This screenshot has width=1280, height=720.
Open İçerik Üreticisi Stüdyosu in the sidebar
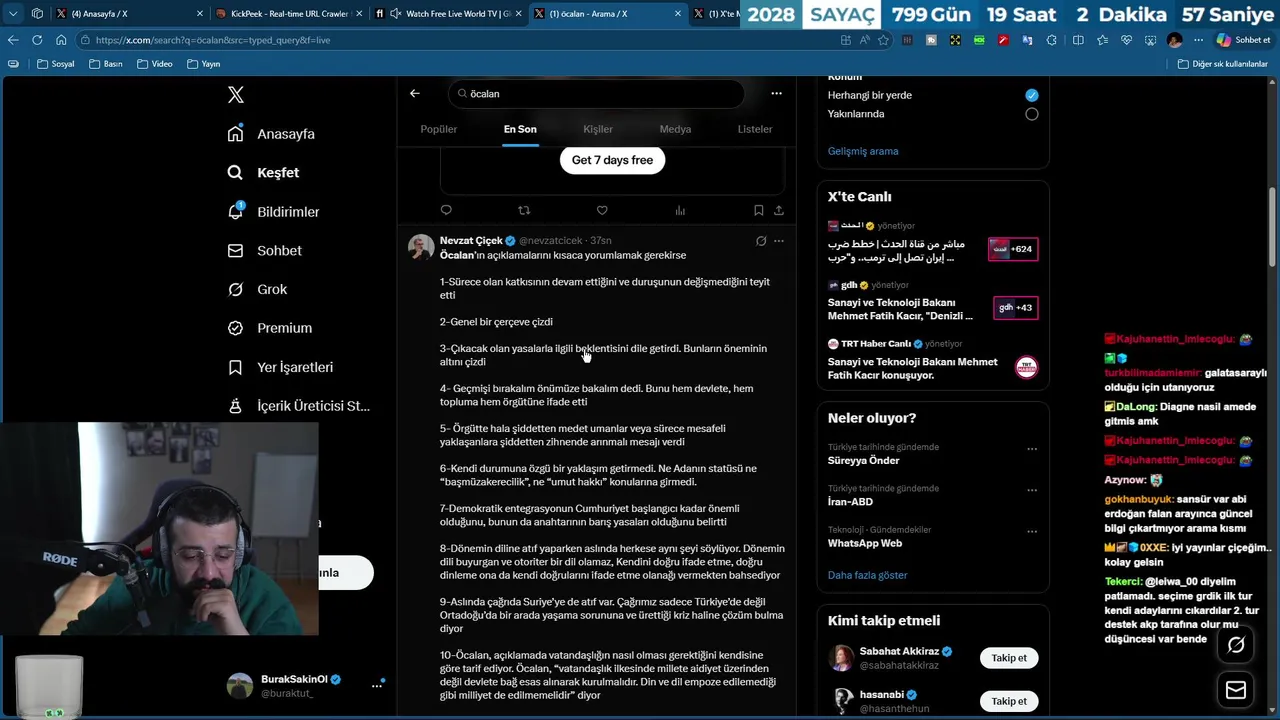298,406
